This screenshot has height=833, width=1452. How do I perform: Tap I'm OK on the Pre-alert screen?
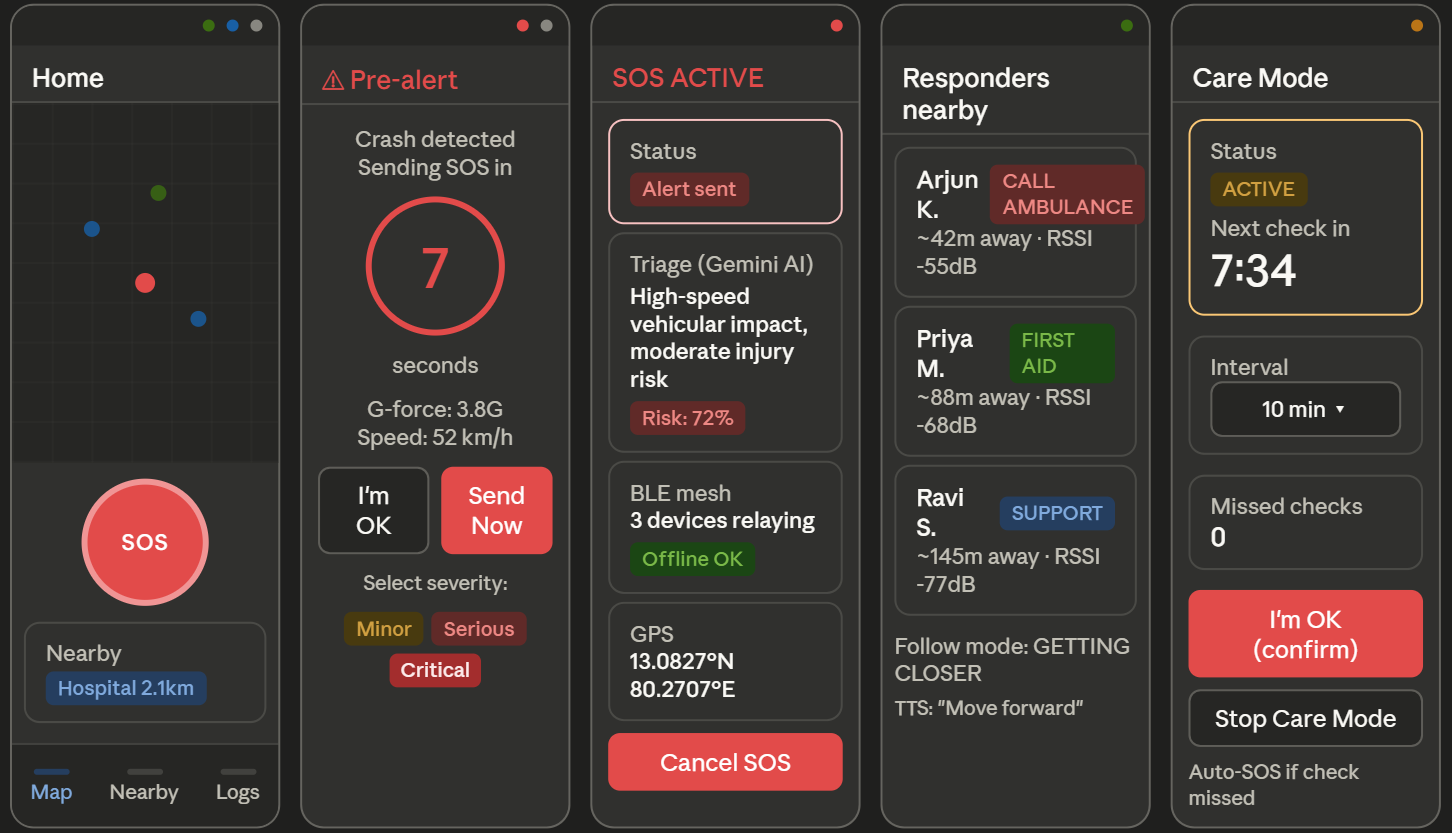(x=374, y=511)
